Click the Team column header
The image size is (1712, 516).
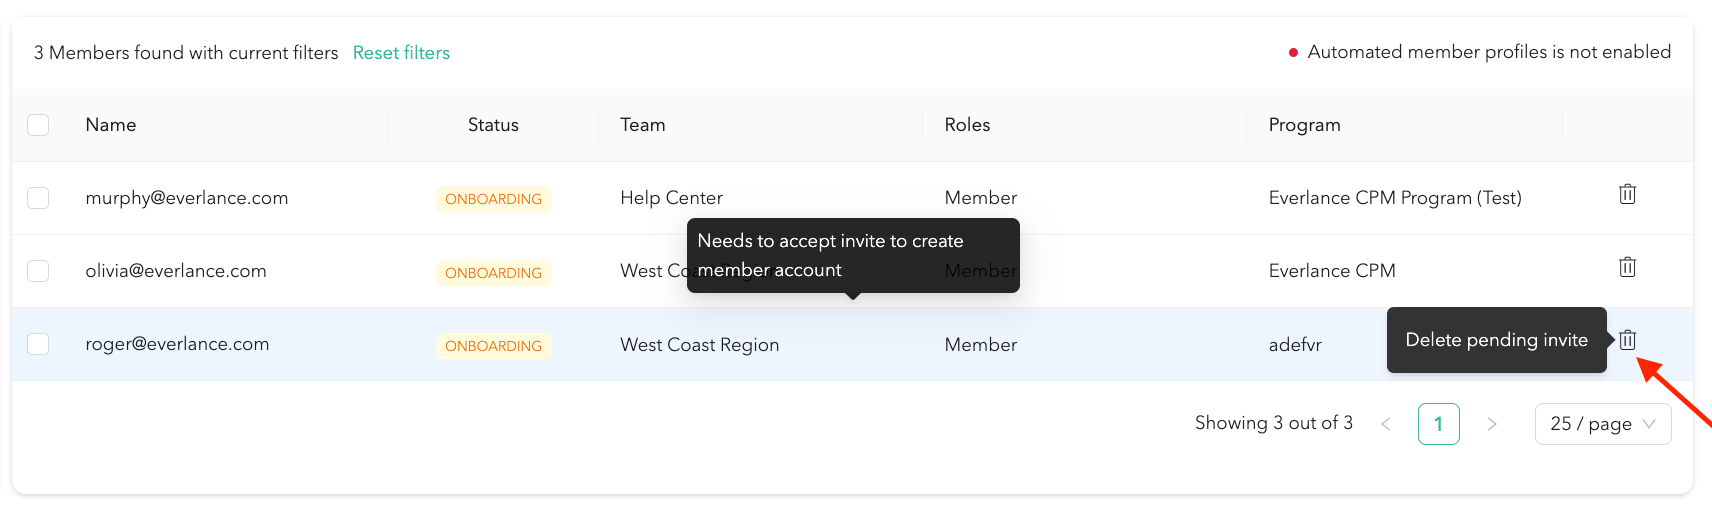(642, 125)
